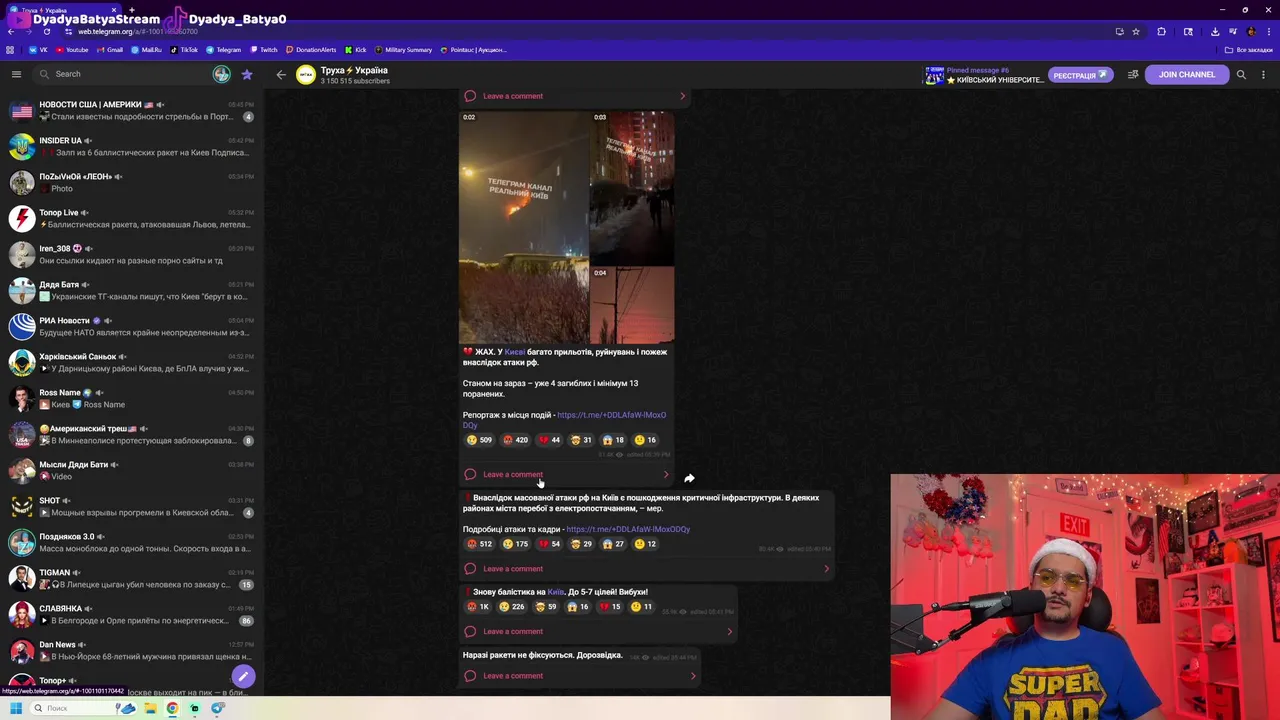Open the link after Подробиці атаки та кадри

click(x=628, y=529)
